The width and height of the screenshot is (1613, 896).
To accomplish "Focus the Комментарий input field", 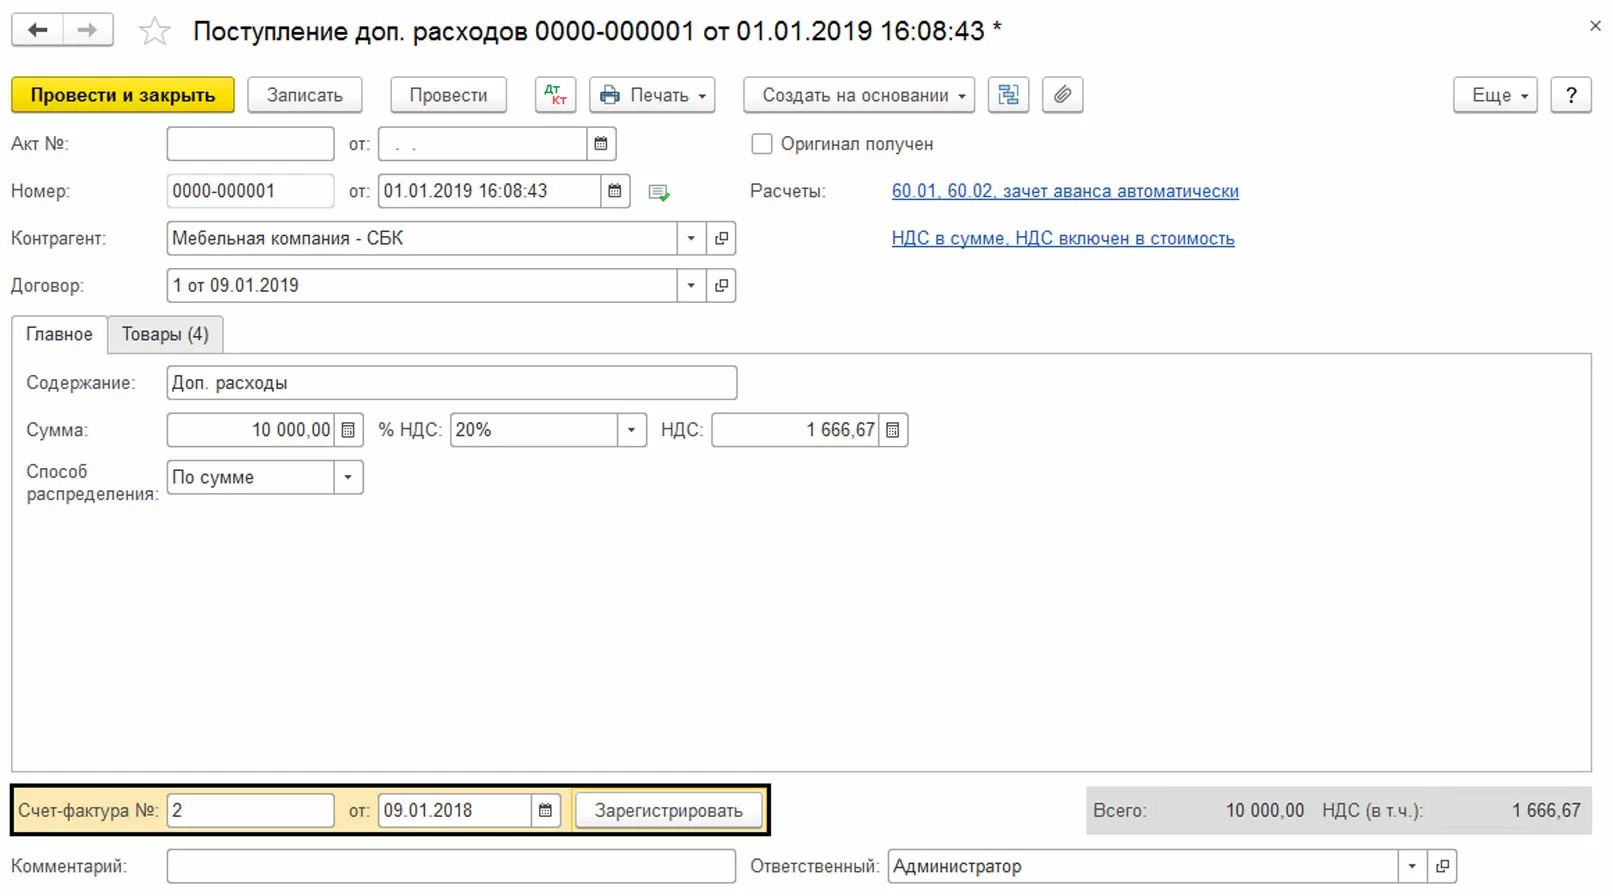I will pos(451,866).
